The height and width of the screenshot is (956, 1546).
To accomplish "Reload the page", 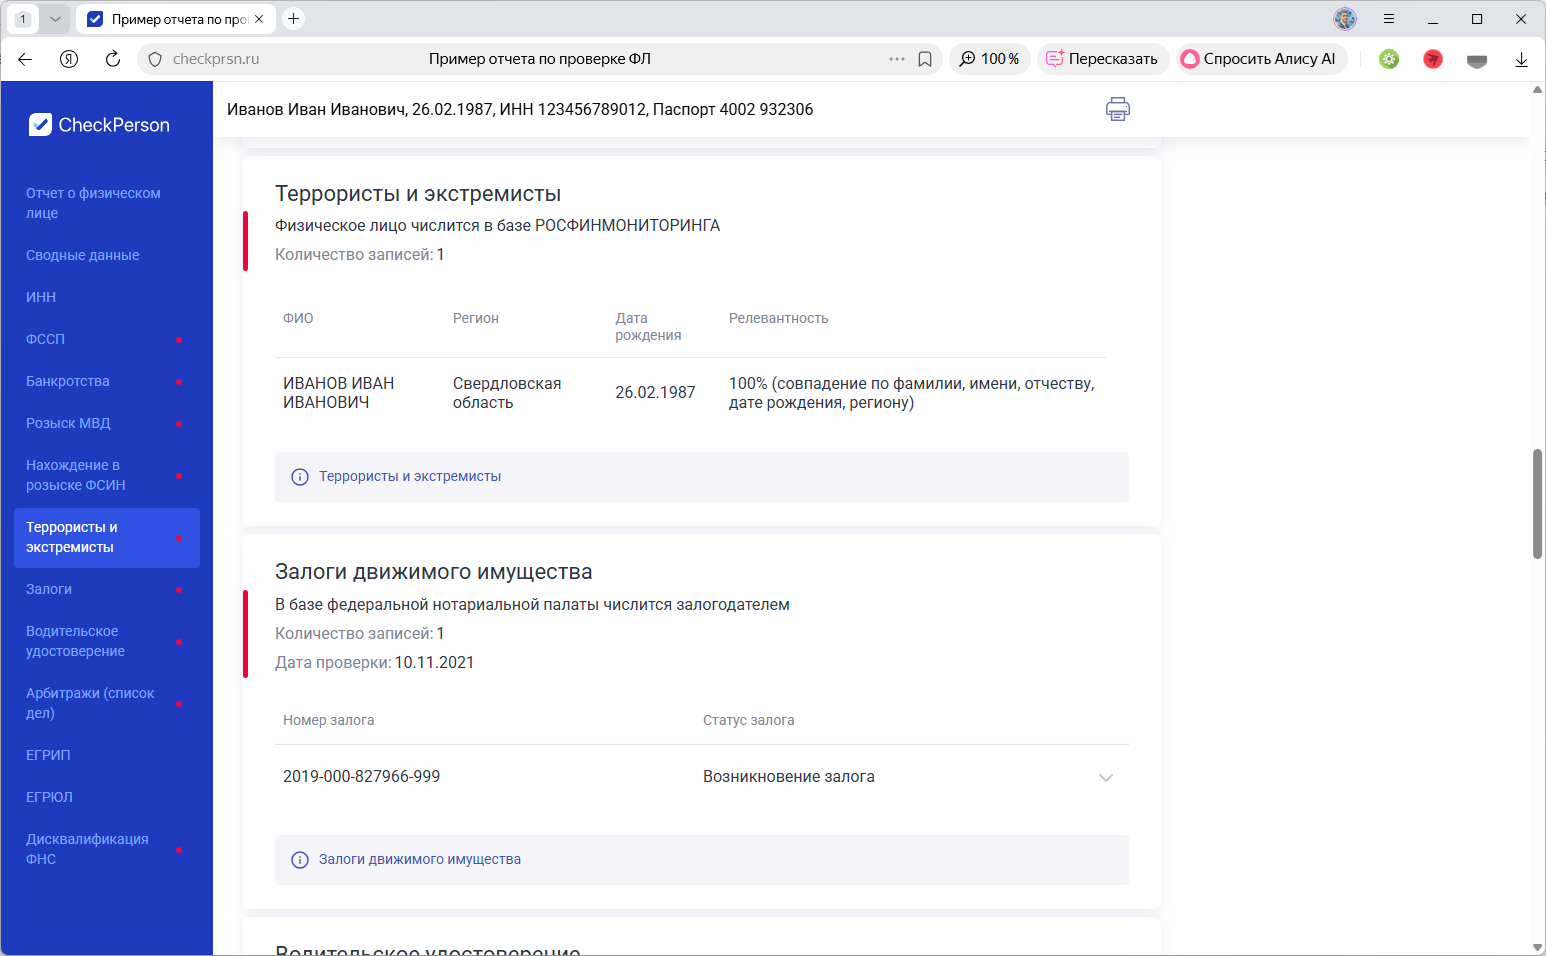I will (x=112, y=59).
